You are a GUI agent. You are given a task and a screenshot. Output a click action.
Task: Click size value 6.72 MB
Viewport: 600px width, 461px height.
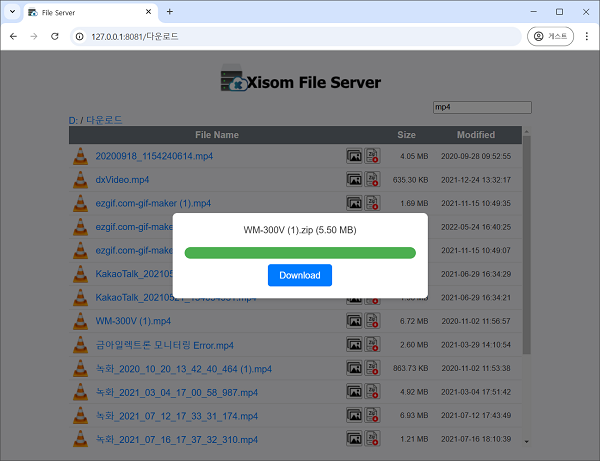[414, 321]
